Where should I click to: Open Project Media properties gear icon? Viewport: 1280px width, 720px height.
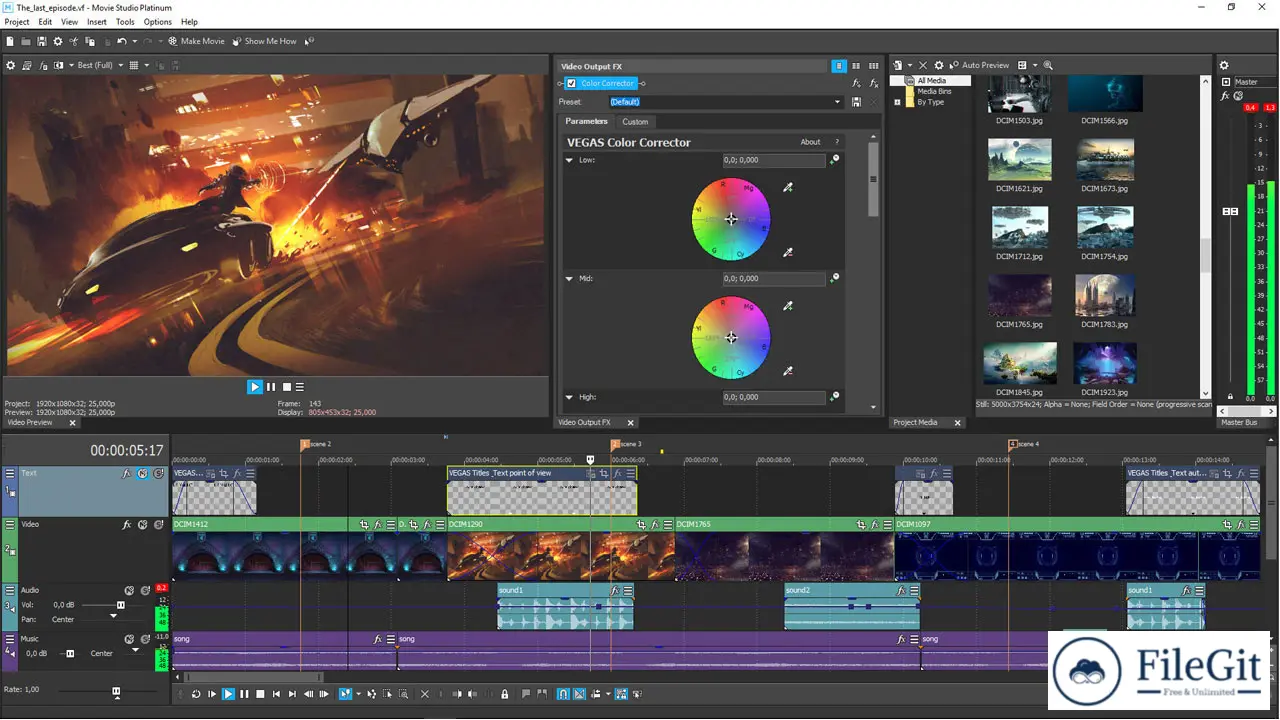click(939, 65)
